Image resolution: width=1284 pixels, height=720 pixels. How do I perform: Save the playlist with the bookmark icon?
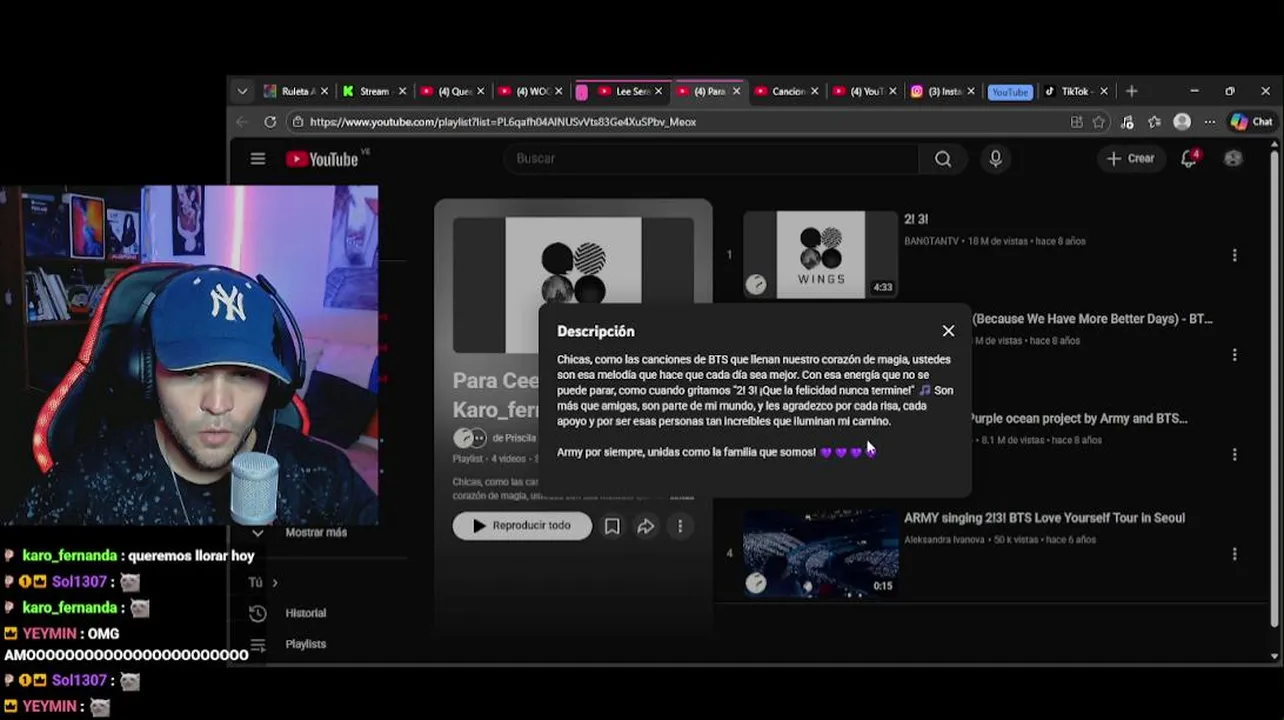612,526
